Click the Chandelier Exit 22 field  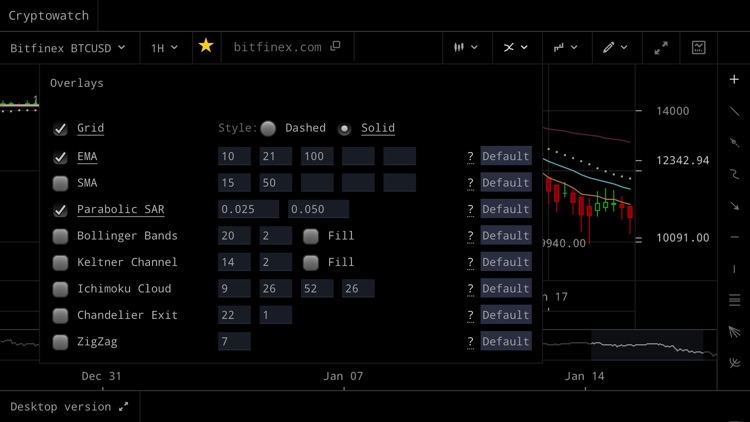pos(234,315)
